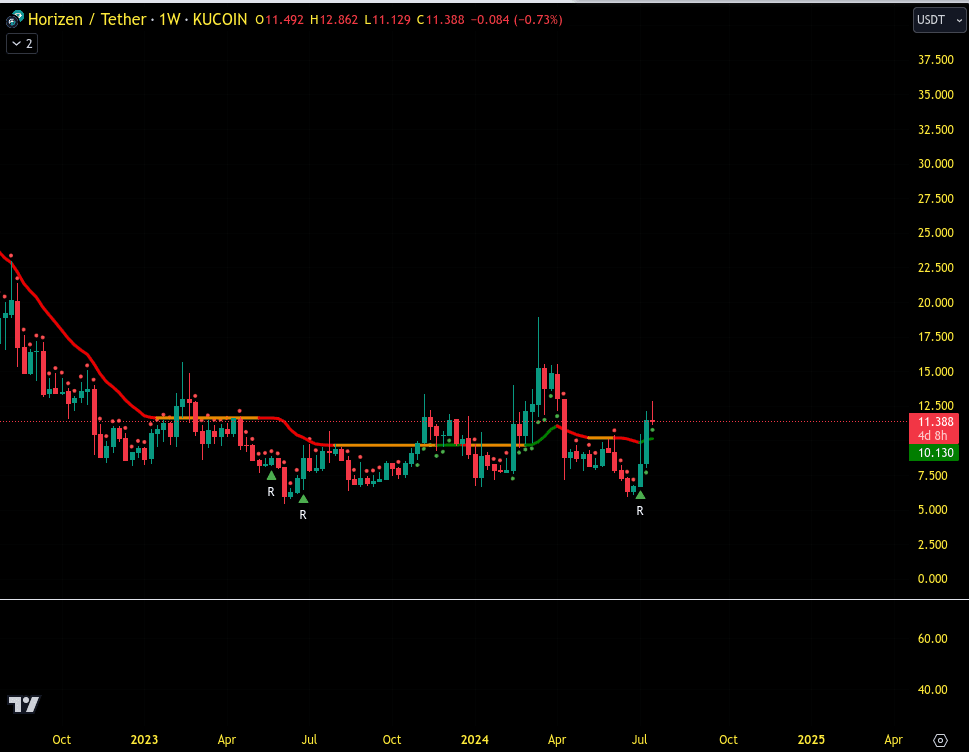
Task: Click the KUCOIN exchange label
Action: click(220, 20)
